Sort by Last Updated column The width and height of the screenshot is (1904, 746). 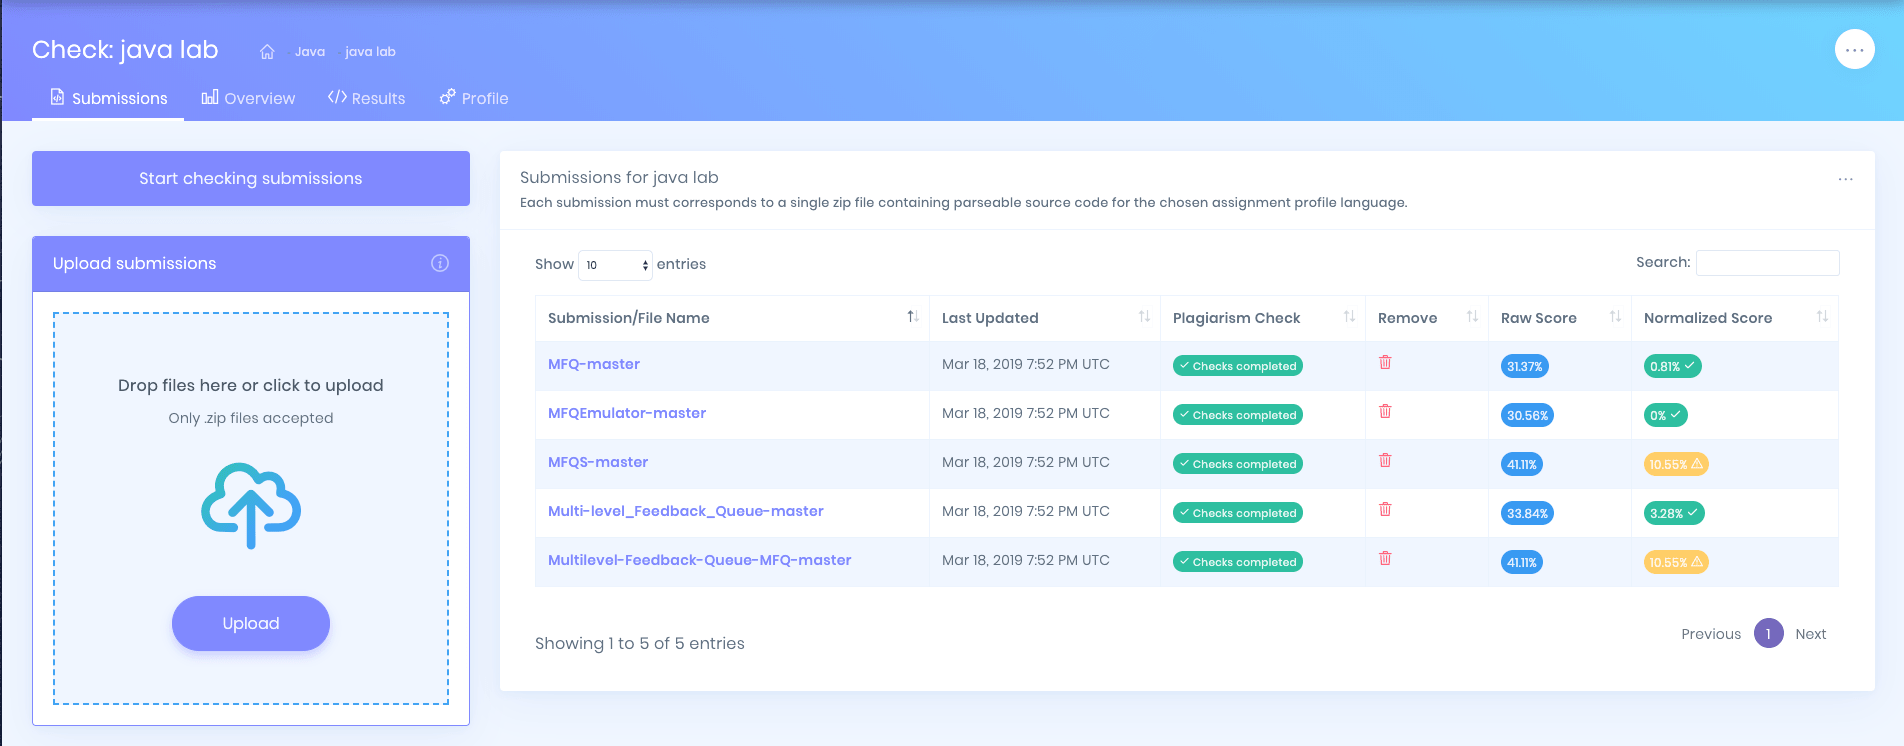[x=1045, y=318]
